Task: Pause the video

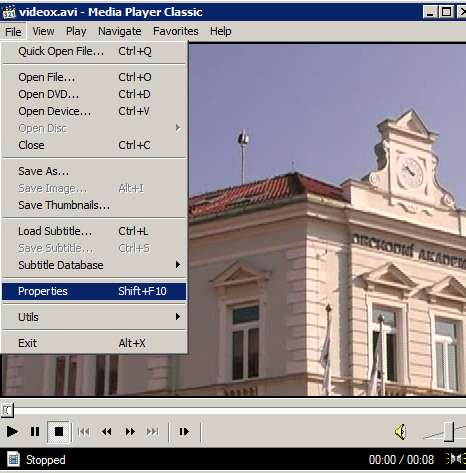Action: [x=35, y=432]
